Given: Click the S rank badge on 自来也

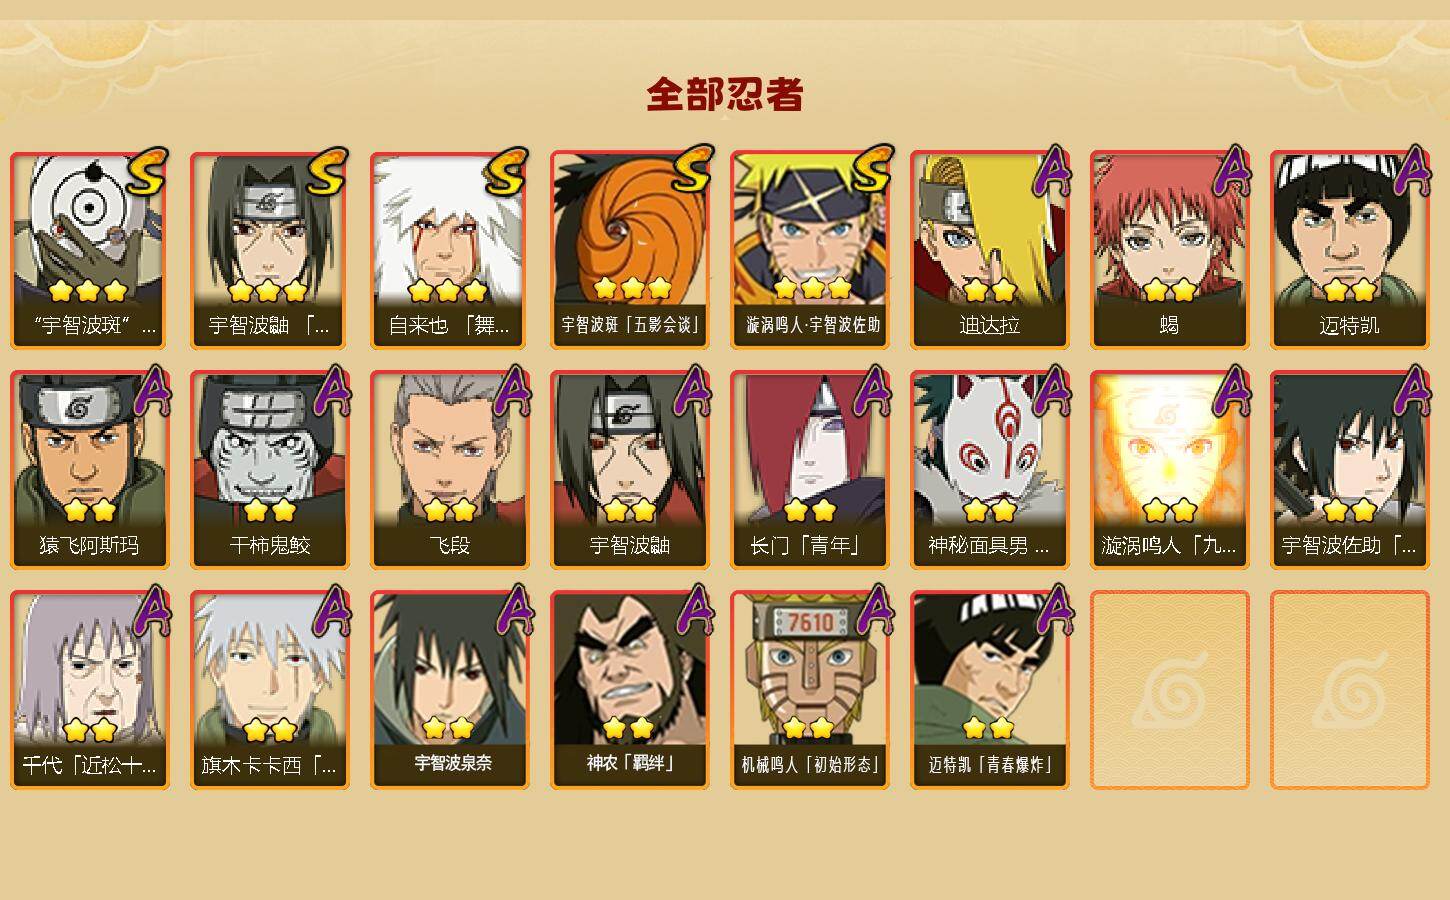Looking at the screenshot, I should [x=505, y=172].
